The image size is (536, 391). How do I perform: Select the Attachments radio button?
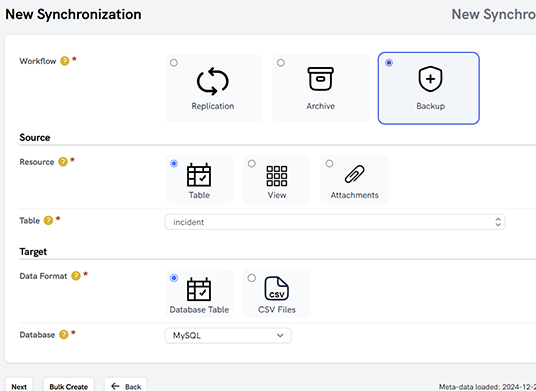(329, 164)
